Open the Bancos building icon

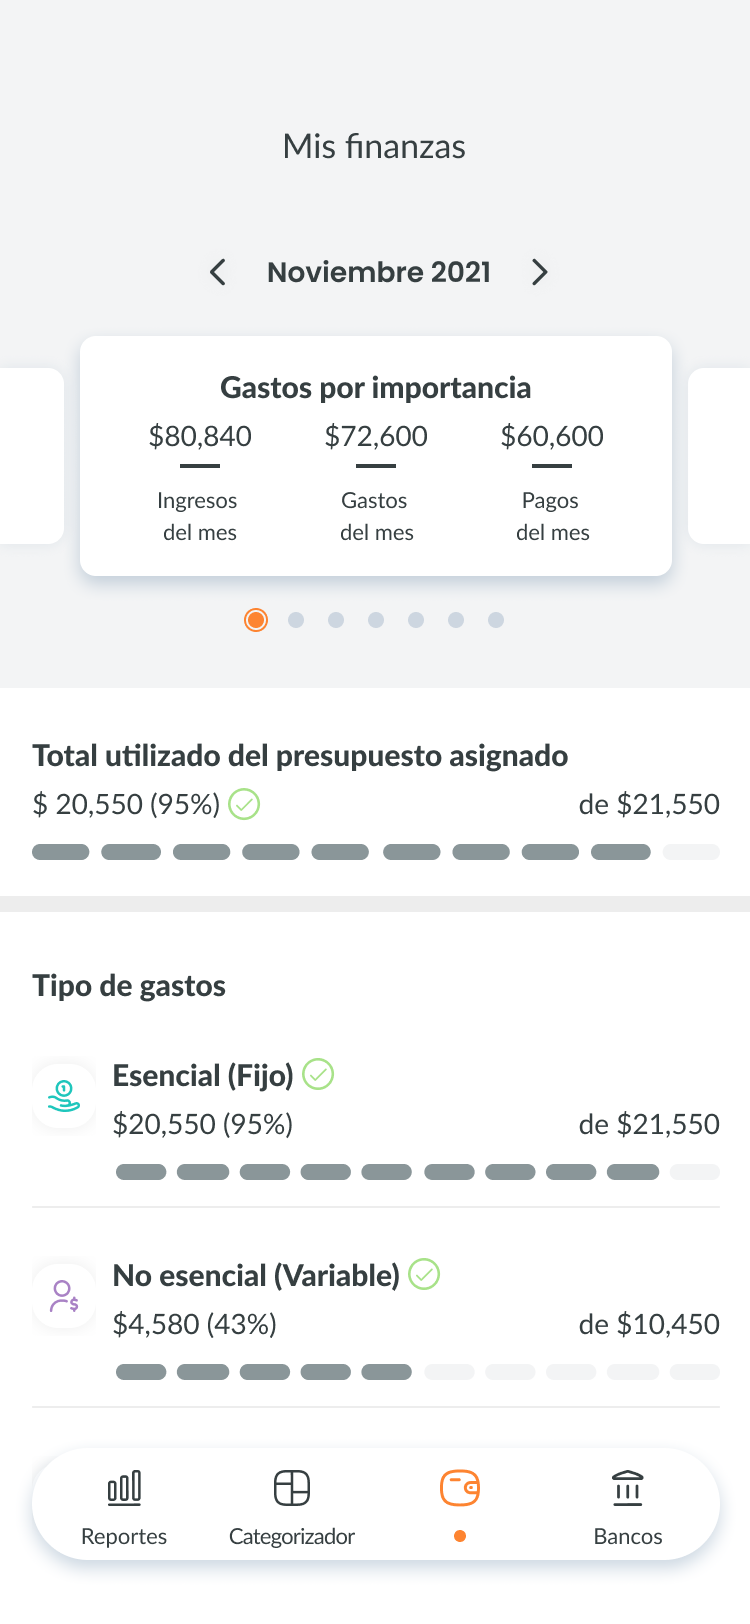pos(628,1488)
